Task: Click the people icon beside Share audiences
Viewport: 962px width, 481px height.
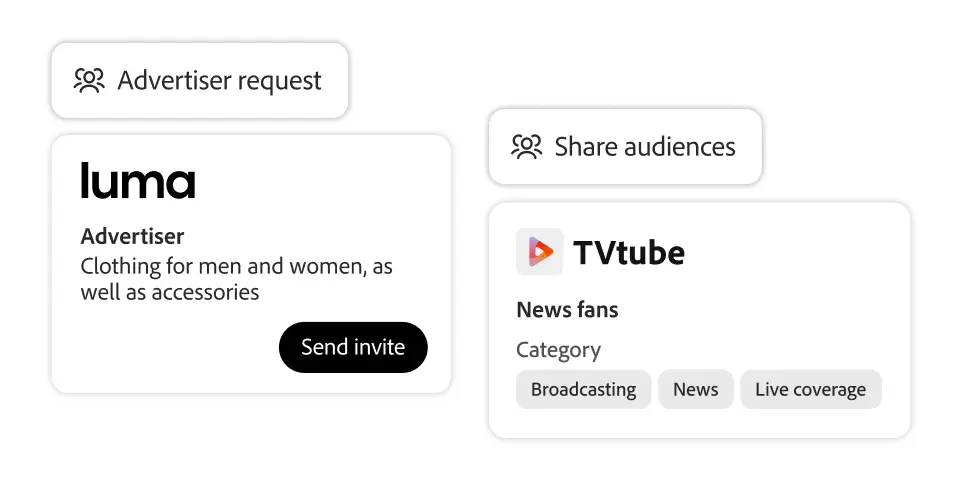Action: point(526,147)
